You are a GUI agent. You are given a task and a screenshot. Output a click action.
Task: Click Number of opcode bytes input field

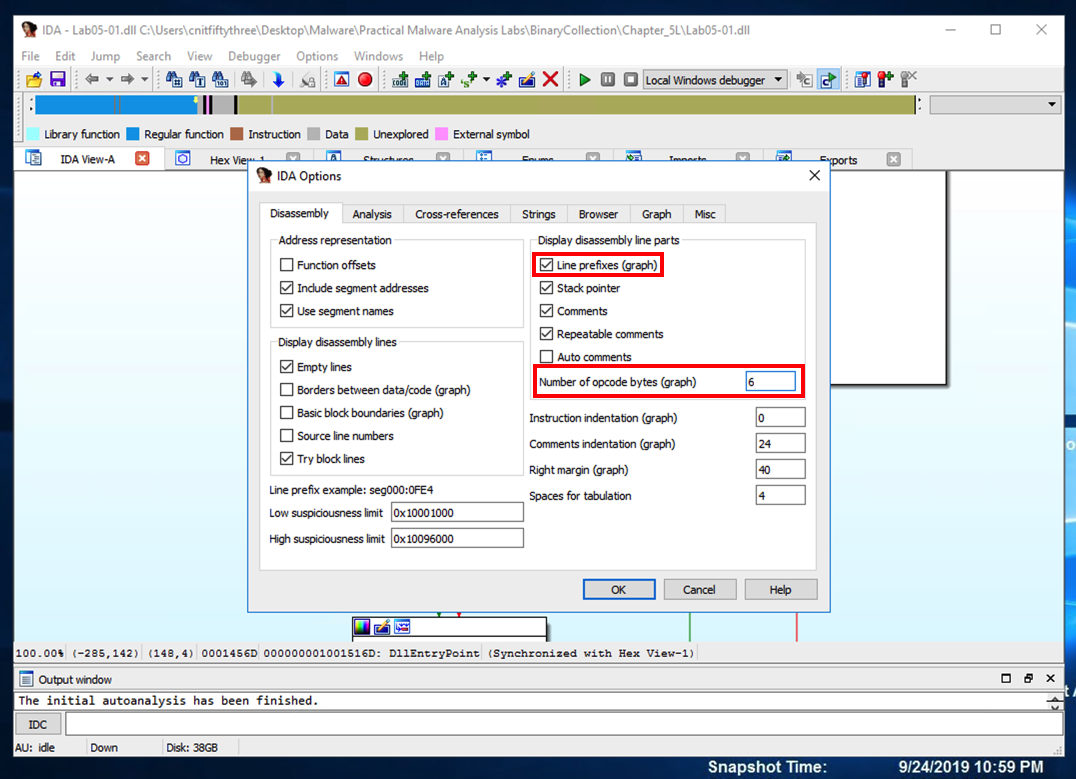[x=770, y=382]
